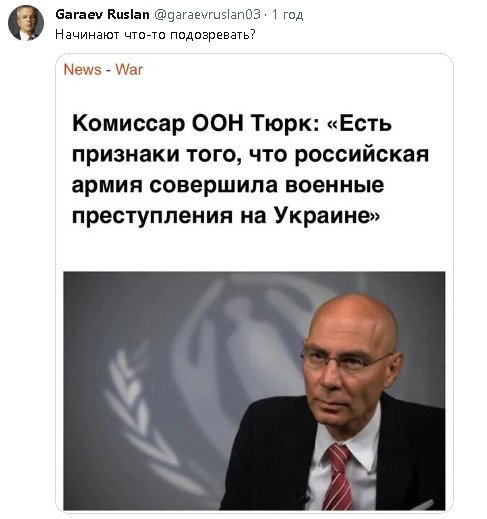Open the 'News' category link
Screen dimensions: 487x519
click(82, 70)
